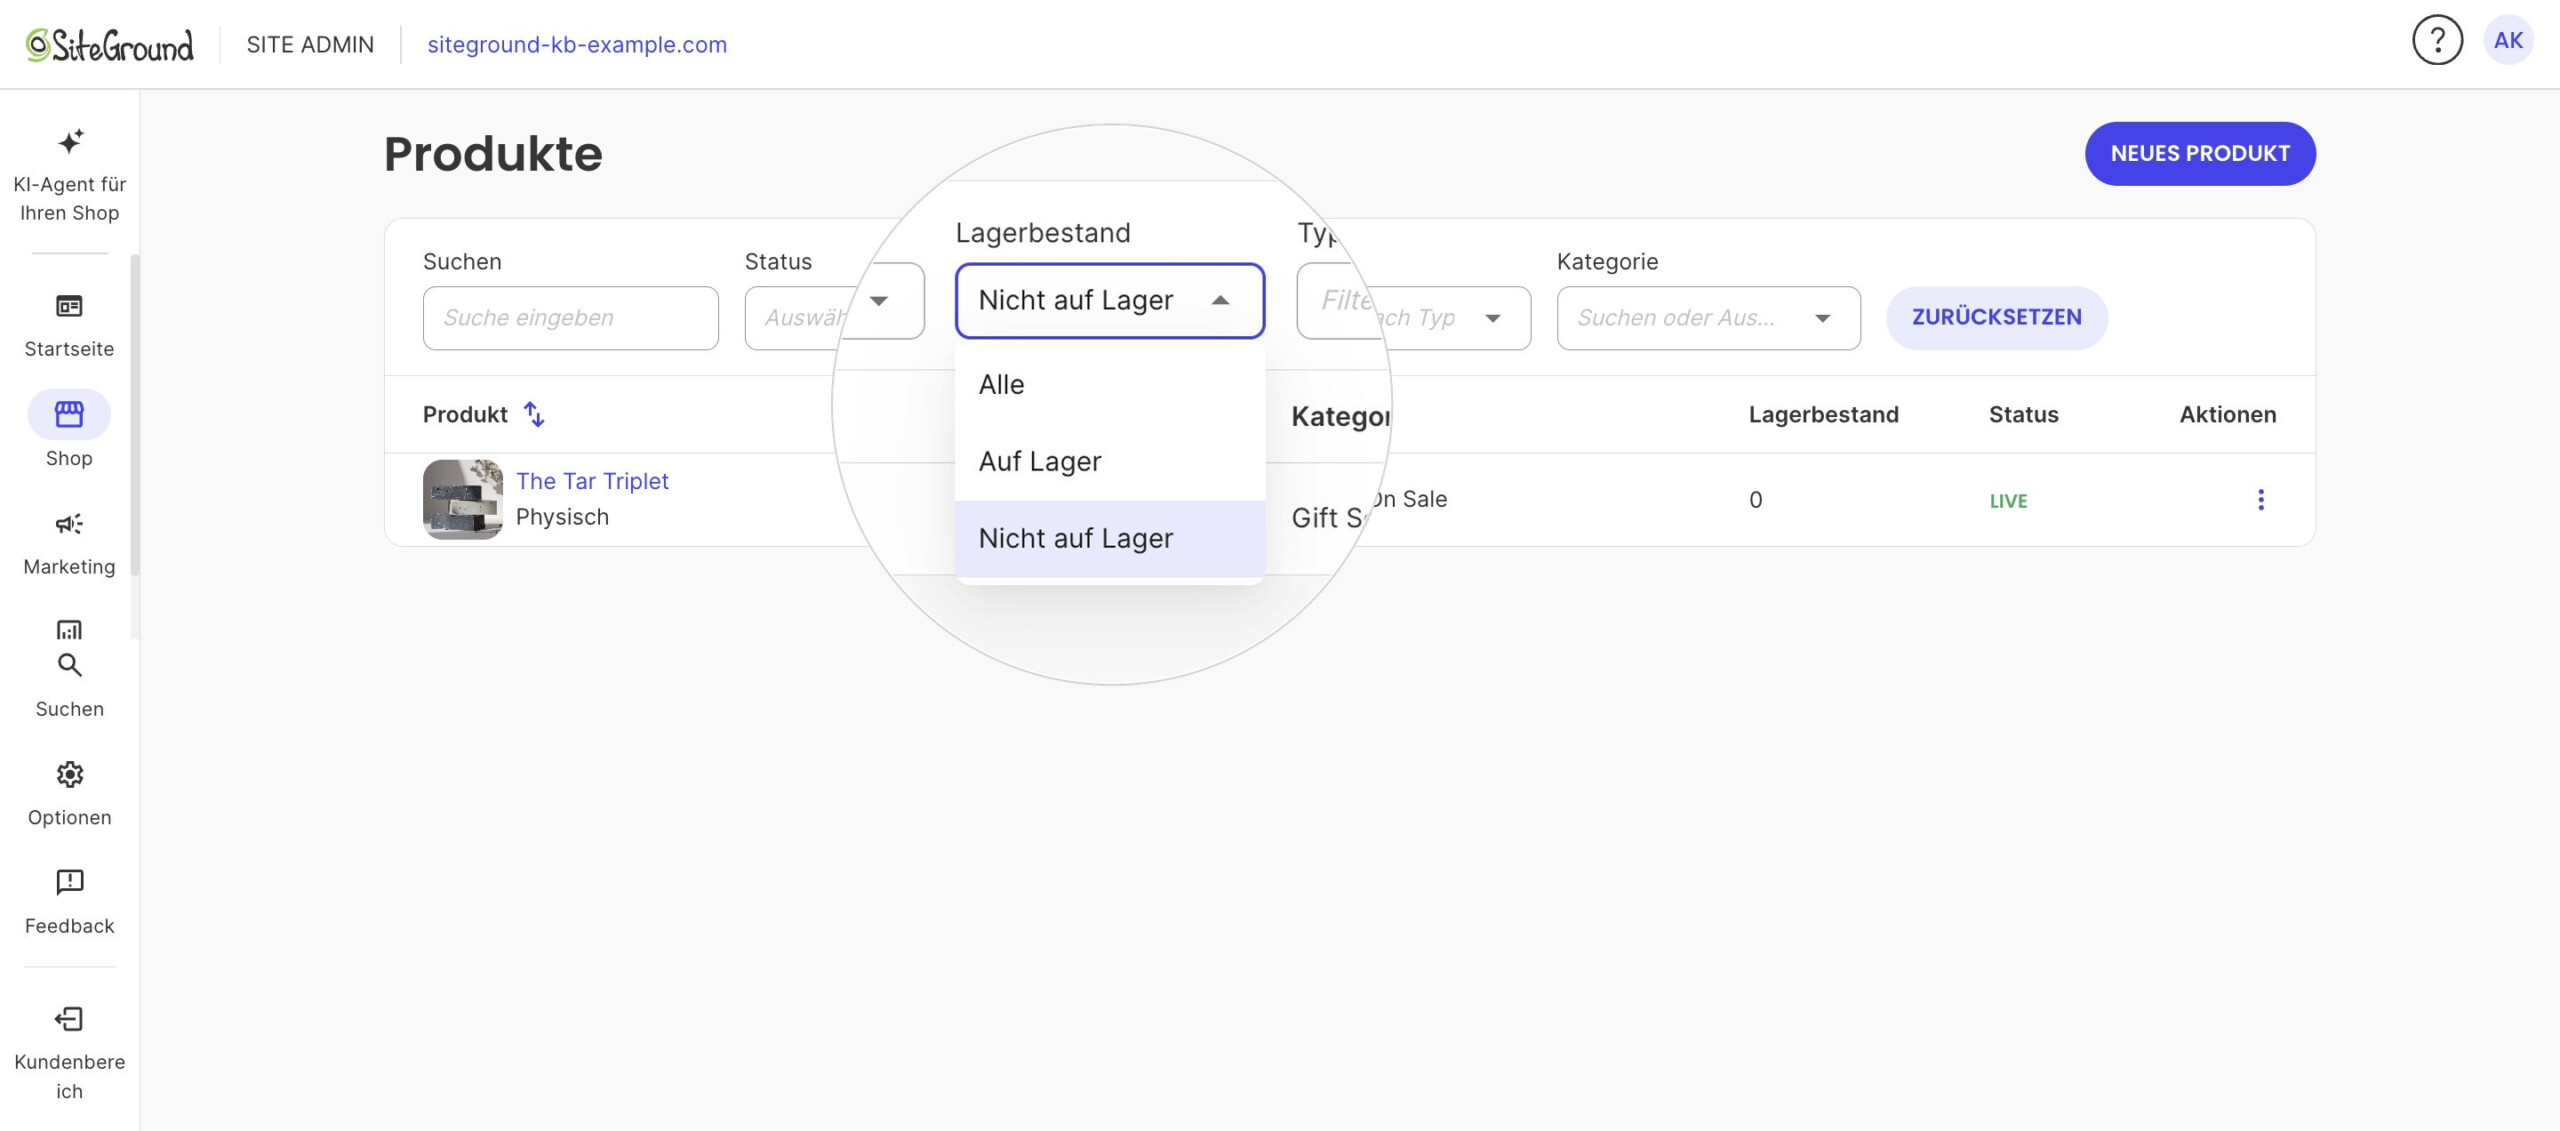The height and width of the screenshot is (1131, 2560).
Task: Open the KI-Agent für Ihren Shop sparkle icon
Action: pyautogui.click(x=69, y=141)
